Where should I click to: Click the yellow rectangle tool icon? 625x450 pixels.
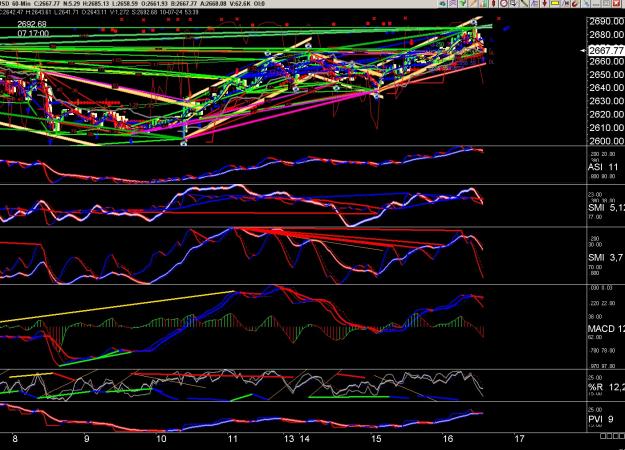click(555, 4)
